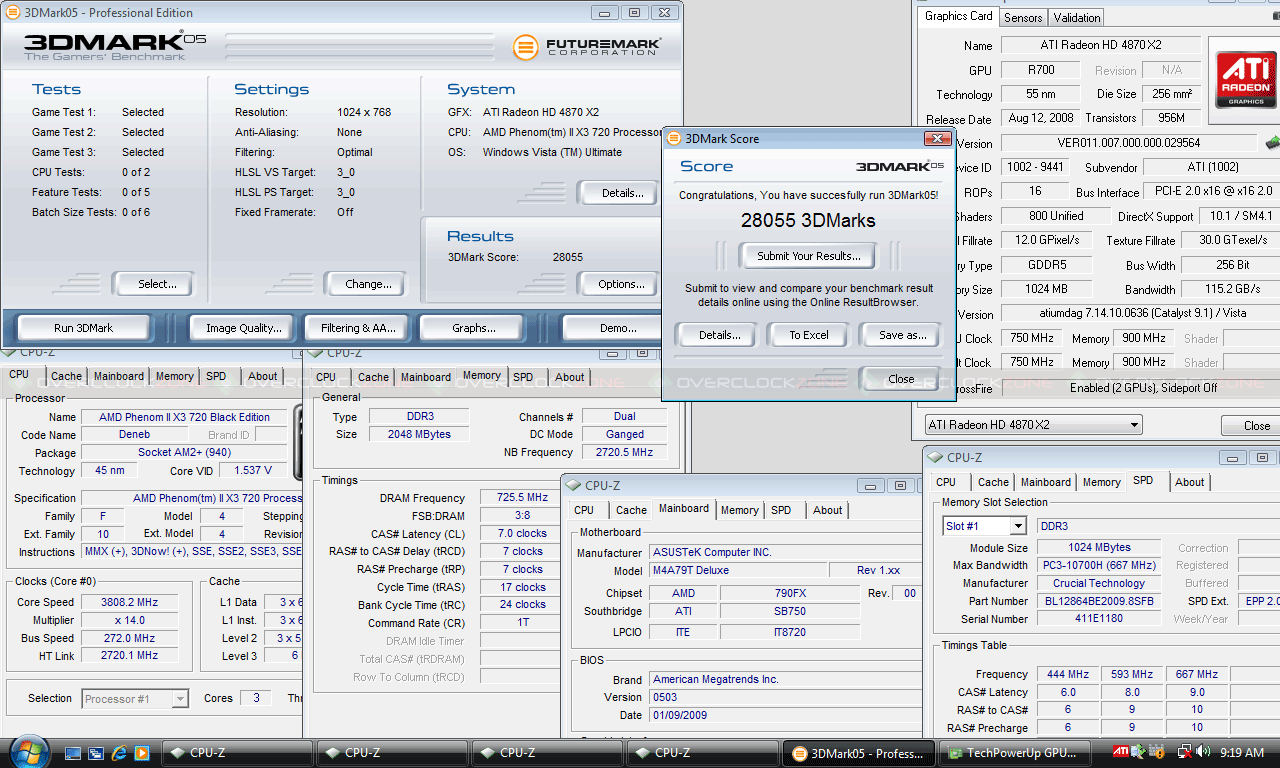1280x768 pixels.
Task: Click Core VID value 1.537 V
Action: [x=252, y=470]
